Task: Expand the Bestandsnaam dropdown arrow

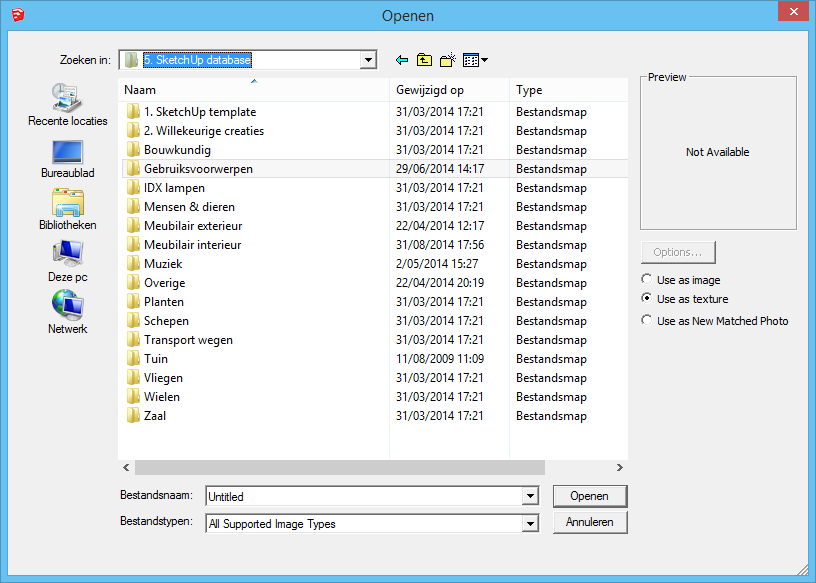Action: pyautogui.click(x=530, y=496)
